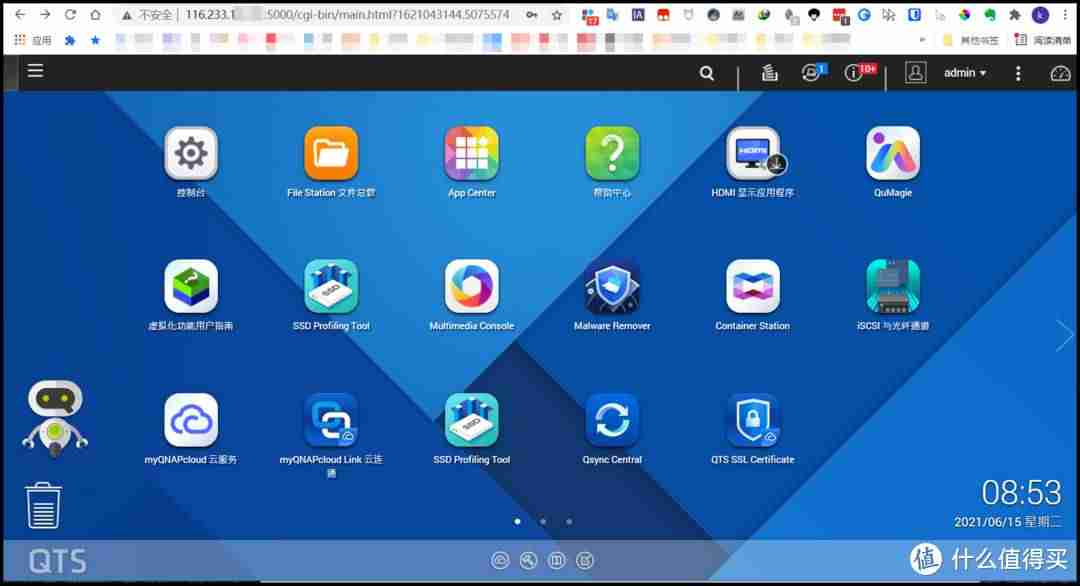Open QTS SSL Certificate app
1080x586 pixels.
click(753, 420)
